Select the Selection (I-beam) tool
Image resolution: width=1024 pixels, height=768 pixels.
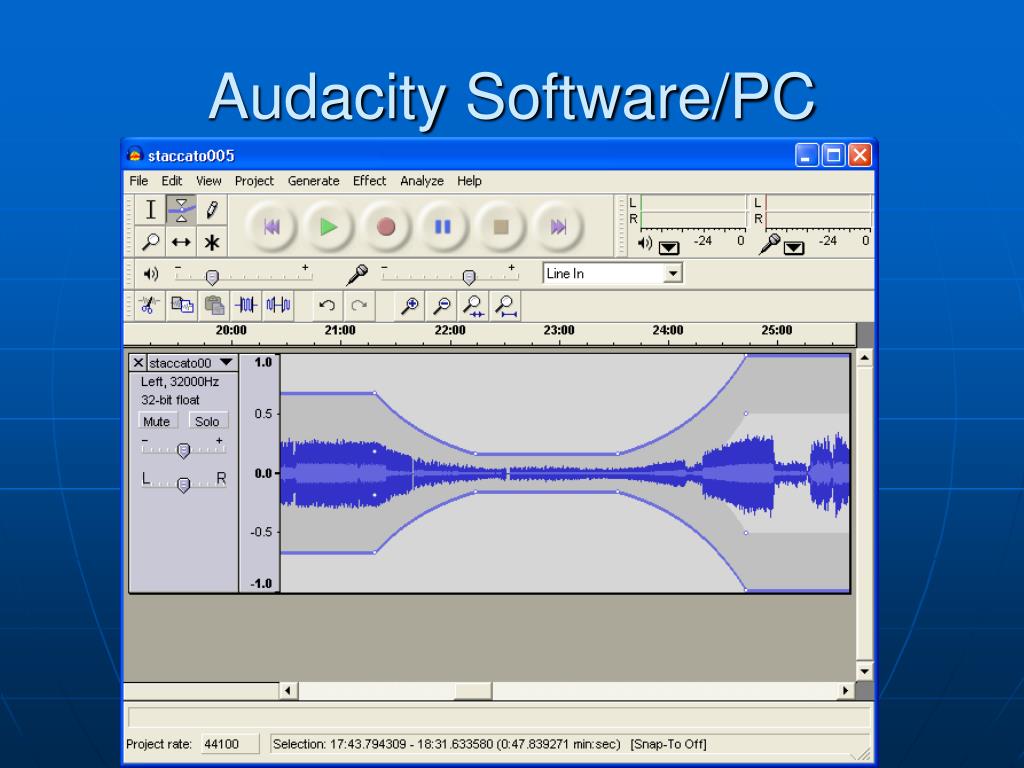point(151,210)
